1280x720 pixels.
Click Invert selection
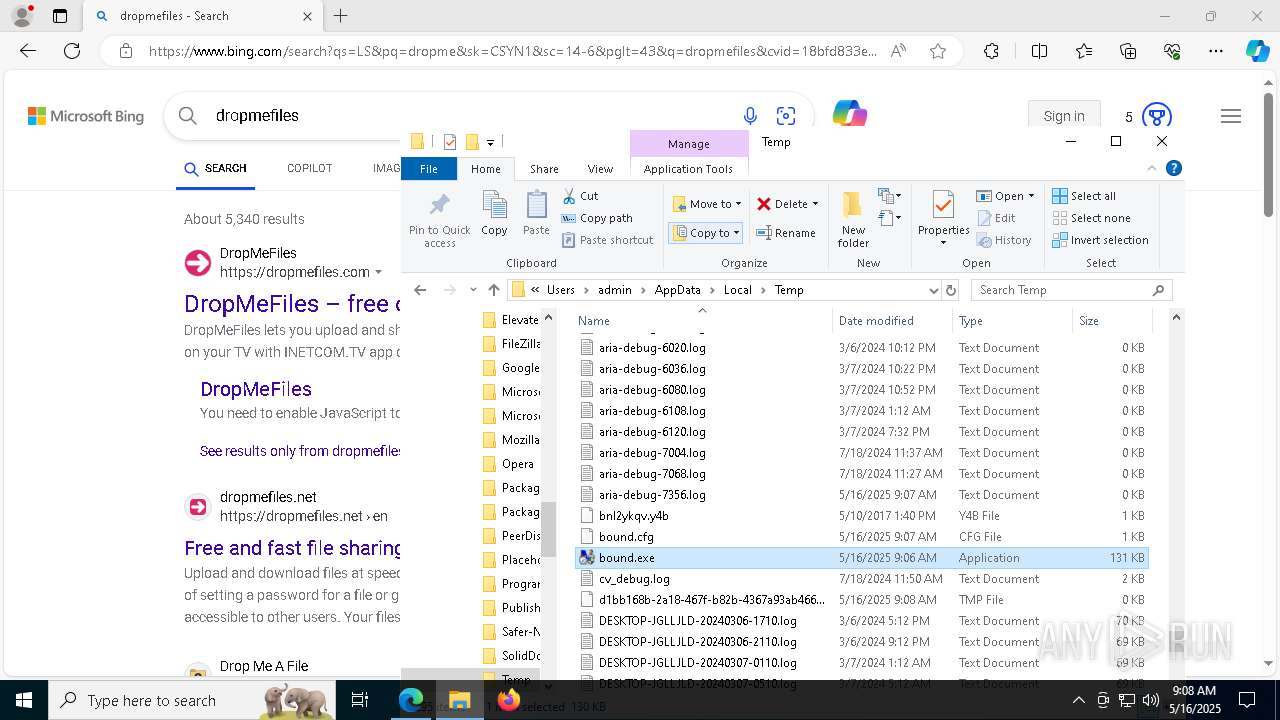[x=1100, y=240]
